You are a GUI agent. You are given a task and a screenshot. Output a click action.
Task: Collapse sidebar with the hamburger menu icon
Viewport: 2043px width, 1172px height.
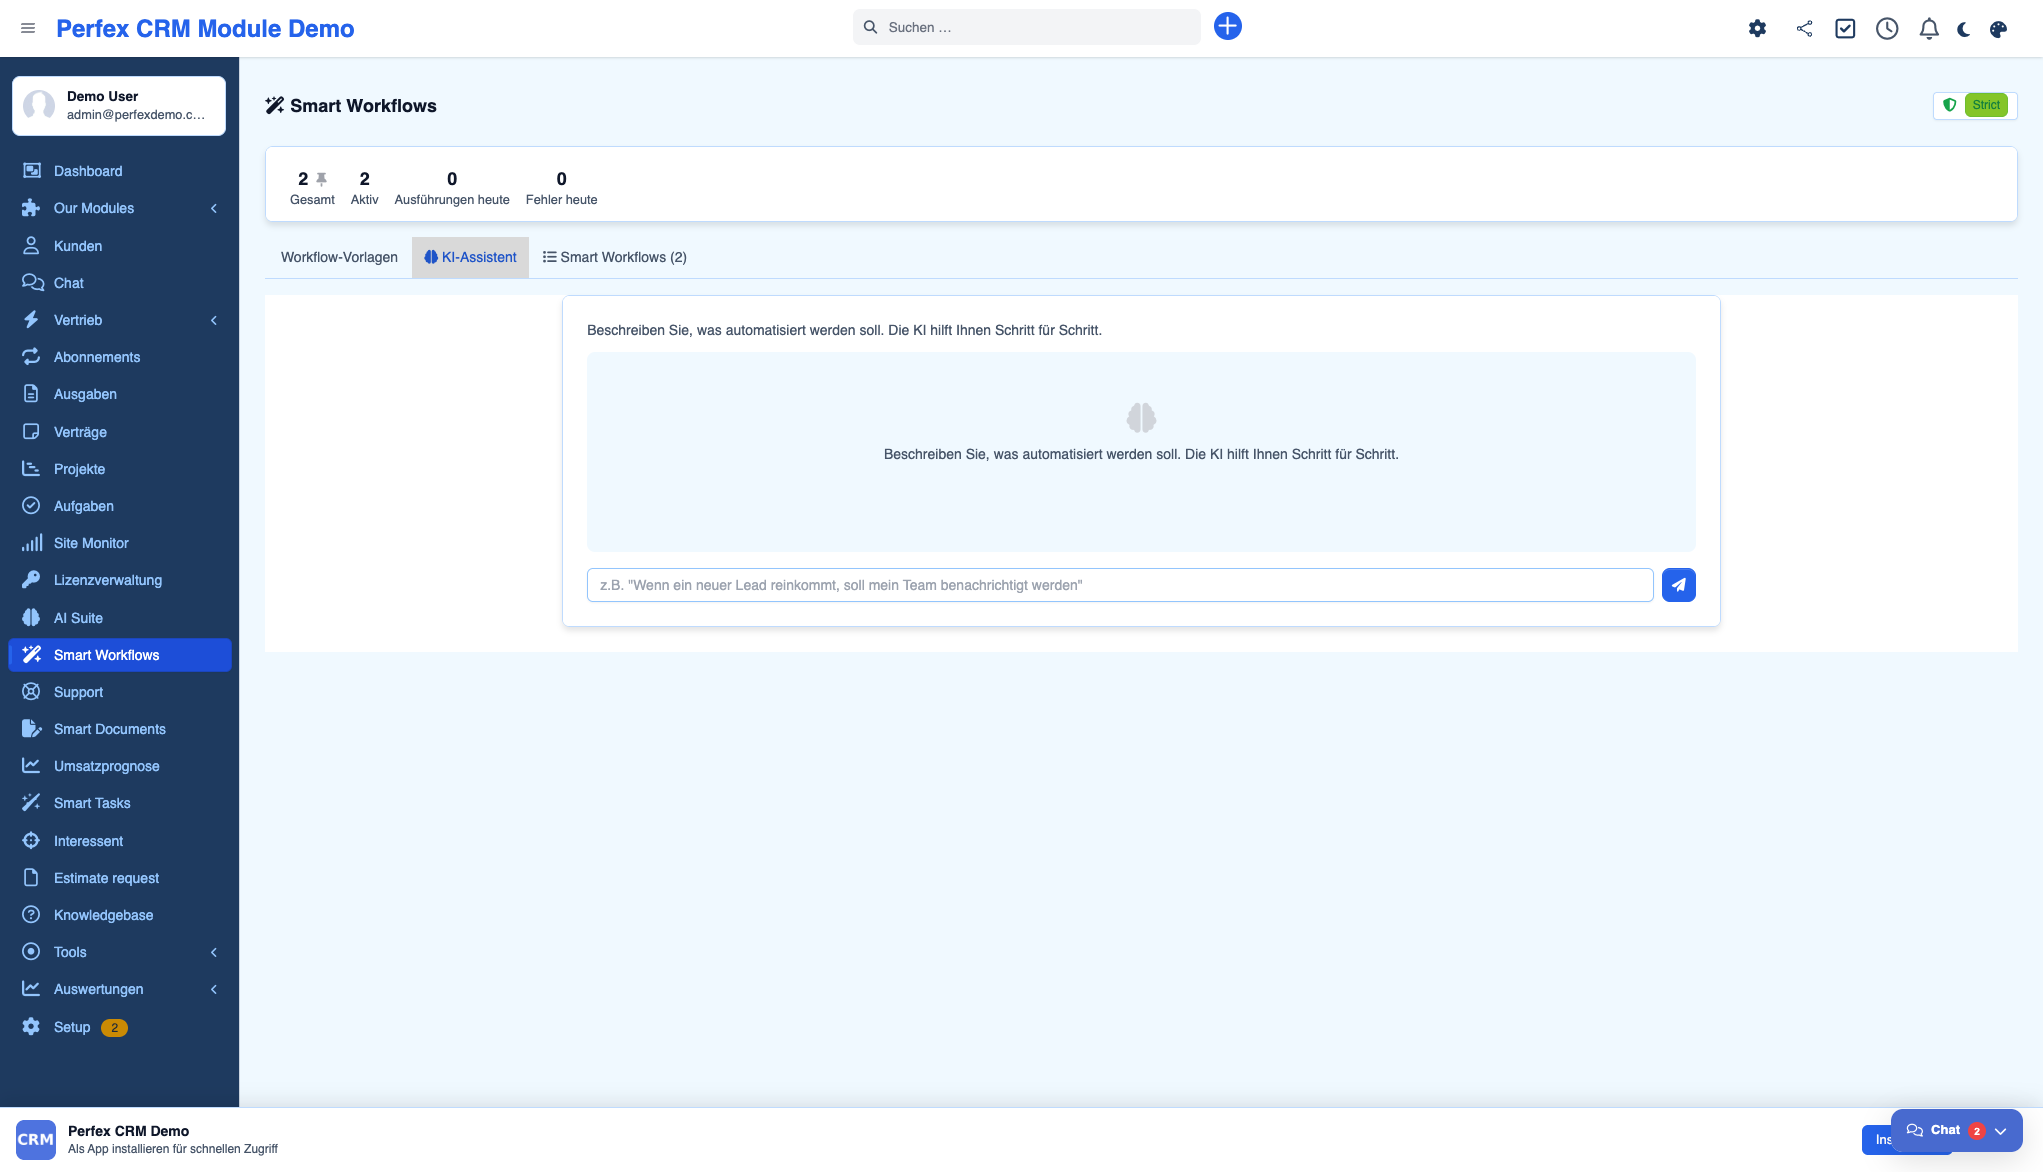[x=28, y=28]
